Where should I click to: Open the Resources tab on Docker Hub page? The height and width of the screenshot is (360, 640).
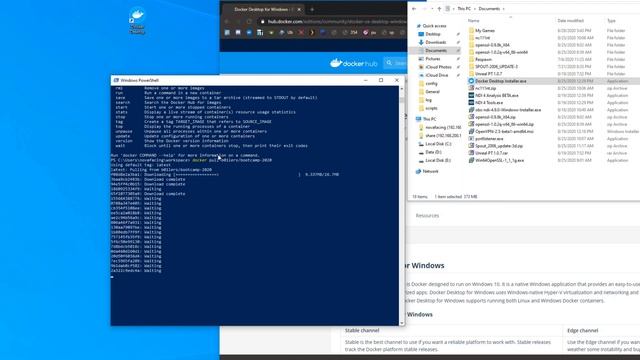pos(427,216)
